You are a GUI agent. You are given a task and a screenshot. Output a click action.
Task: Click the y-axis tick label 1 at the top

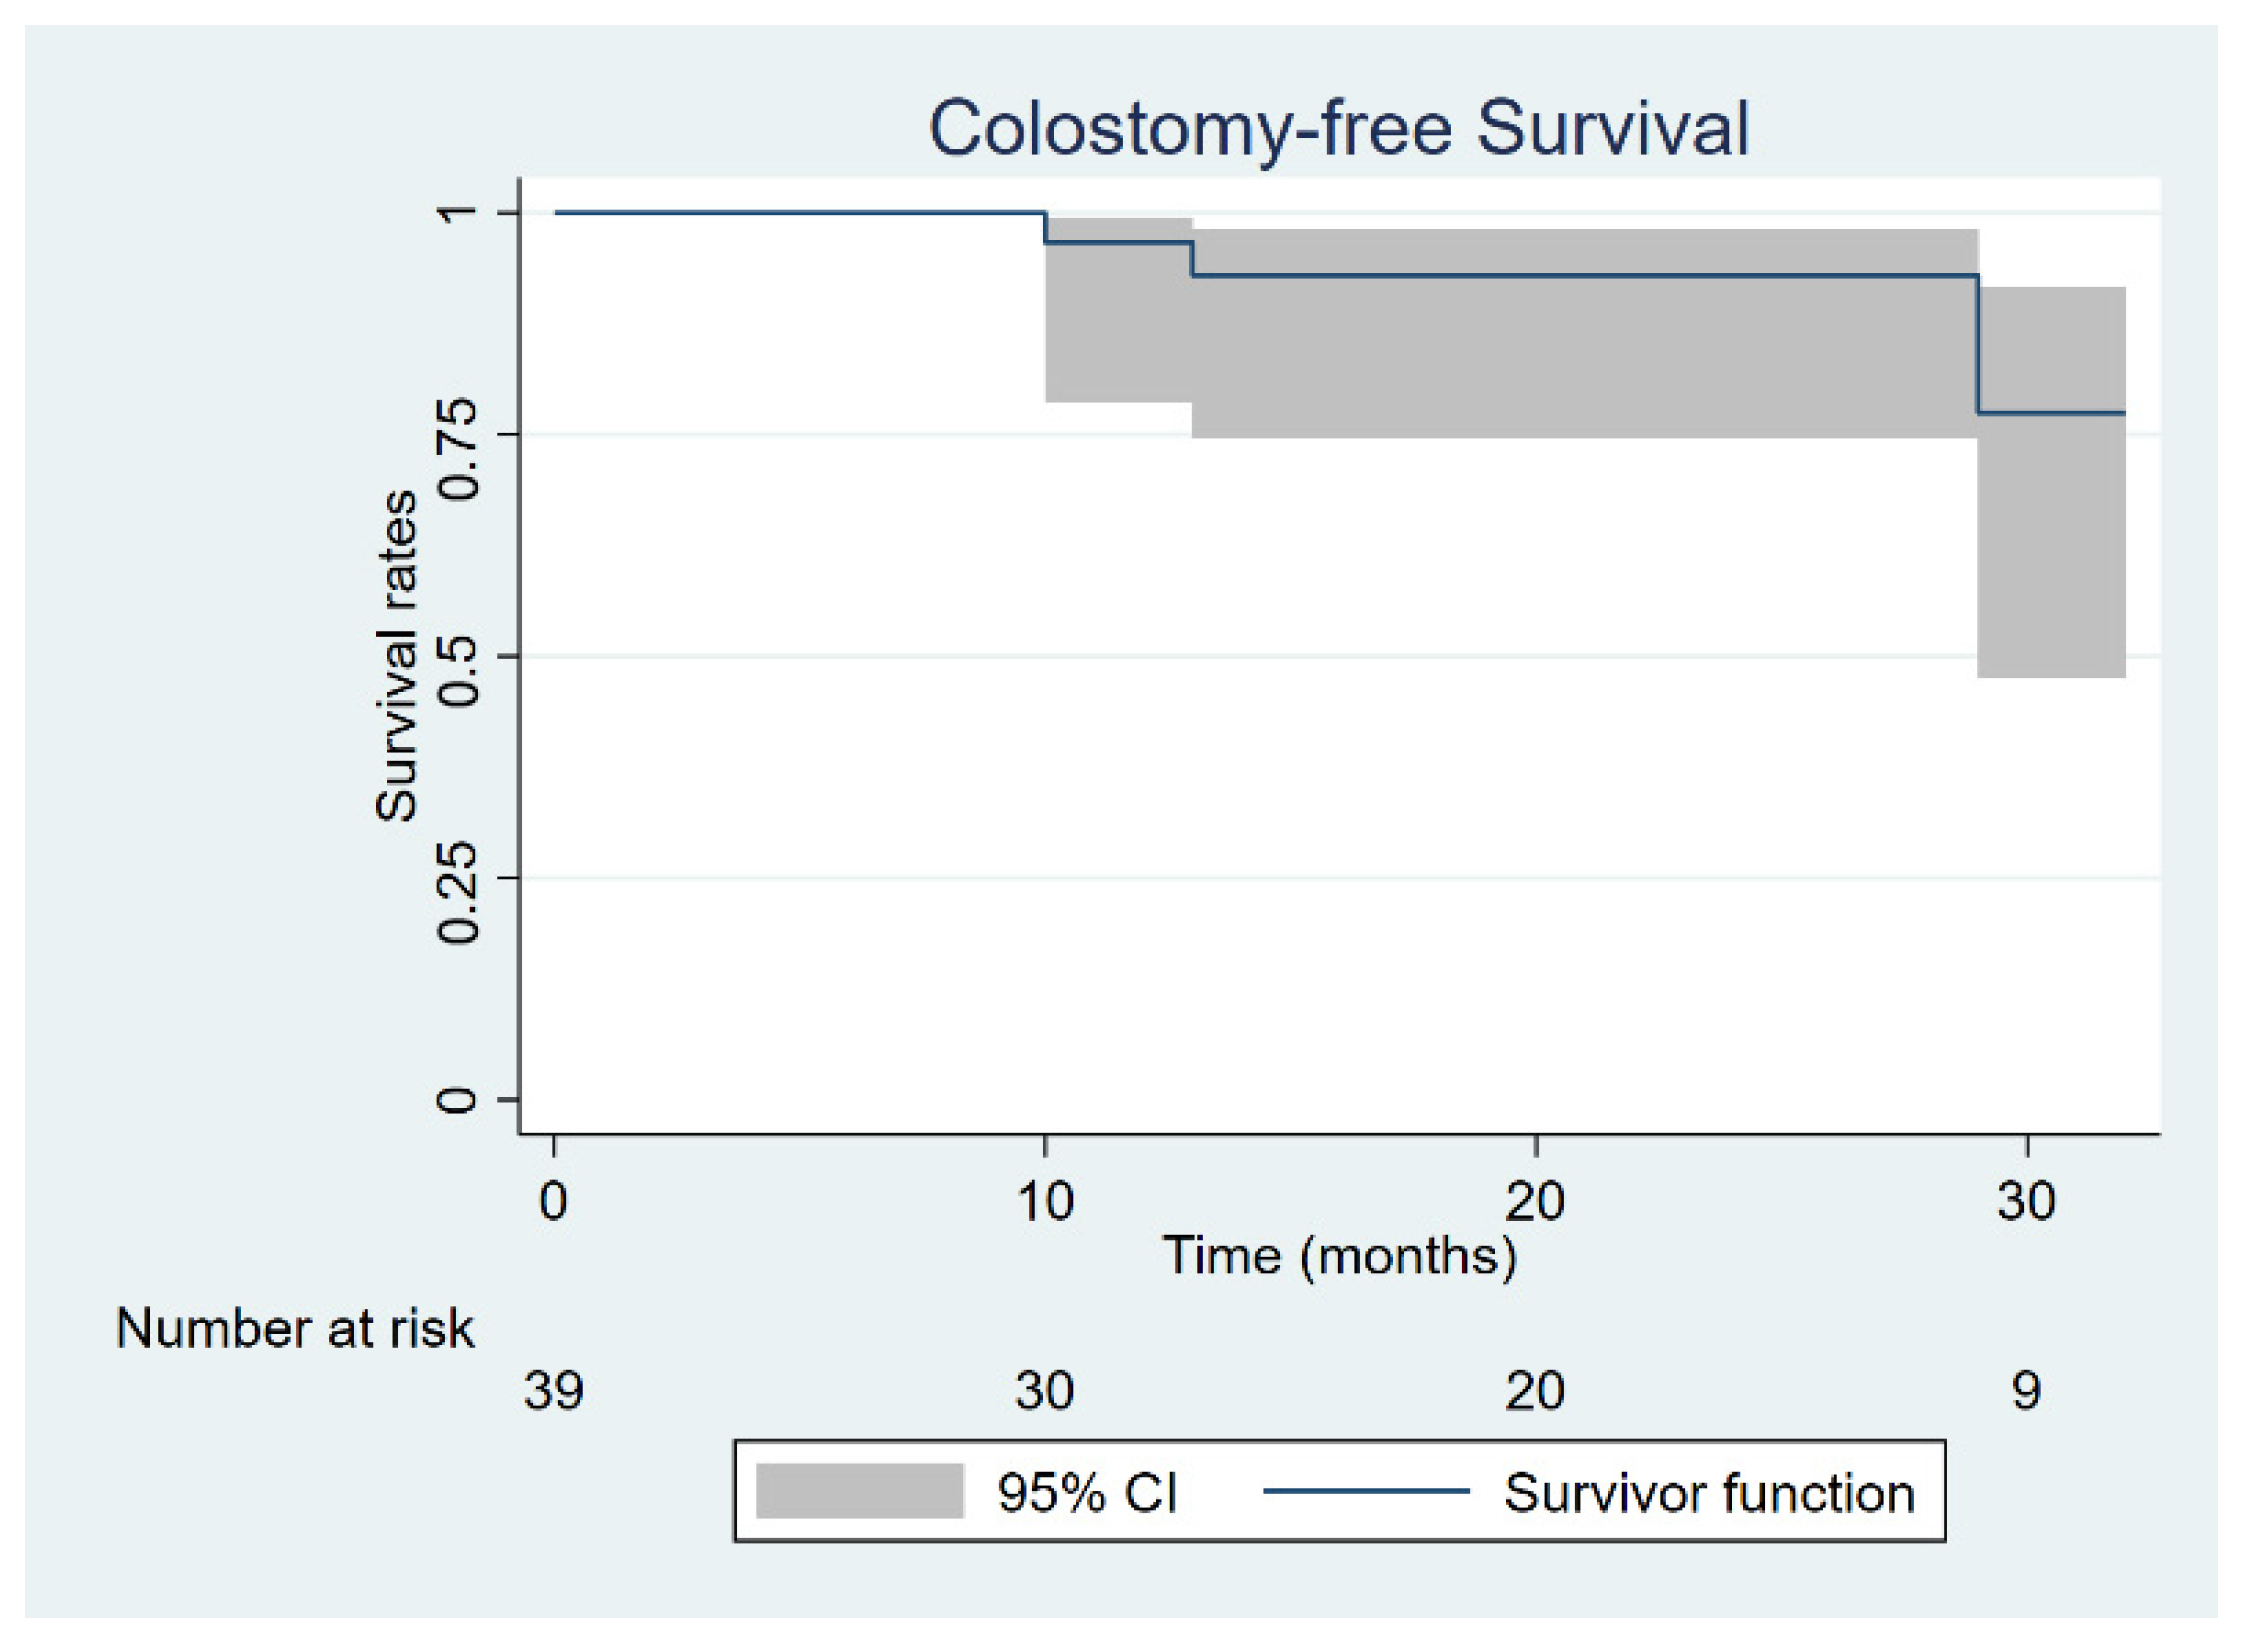coord(458,212)
